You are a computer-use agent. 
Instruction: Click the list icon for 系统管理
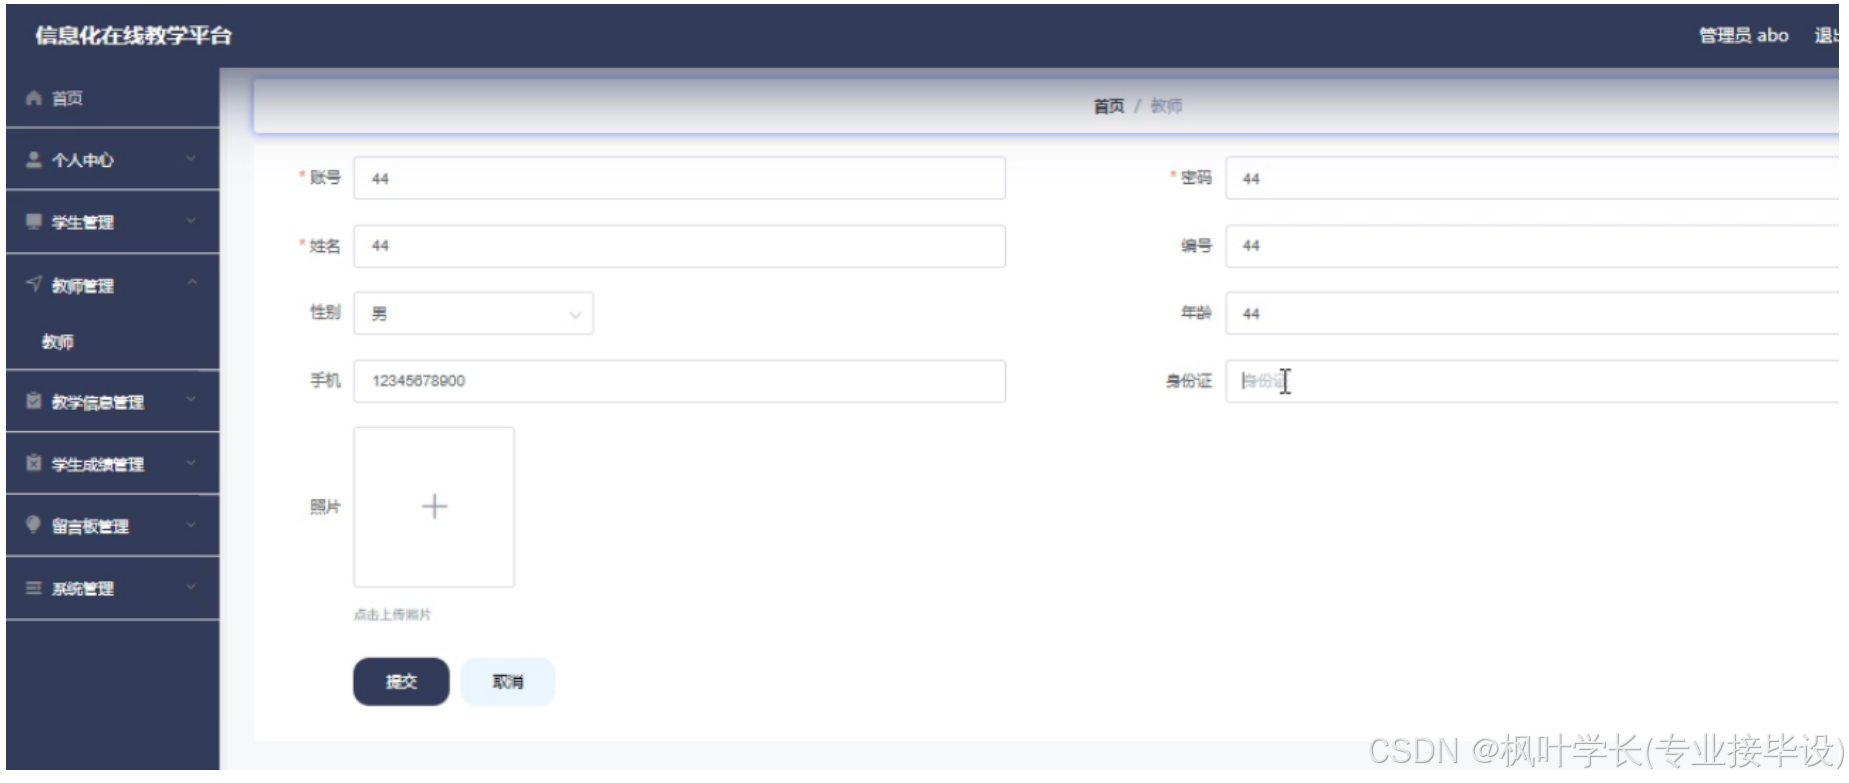[x=34, y=588]
